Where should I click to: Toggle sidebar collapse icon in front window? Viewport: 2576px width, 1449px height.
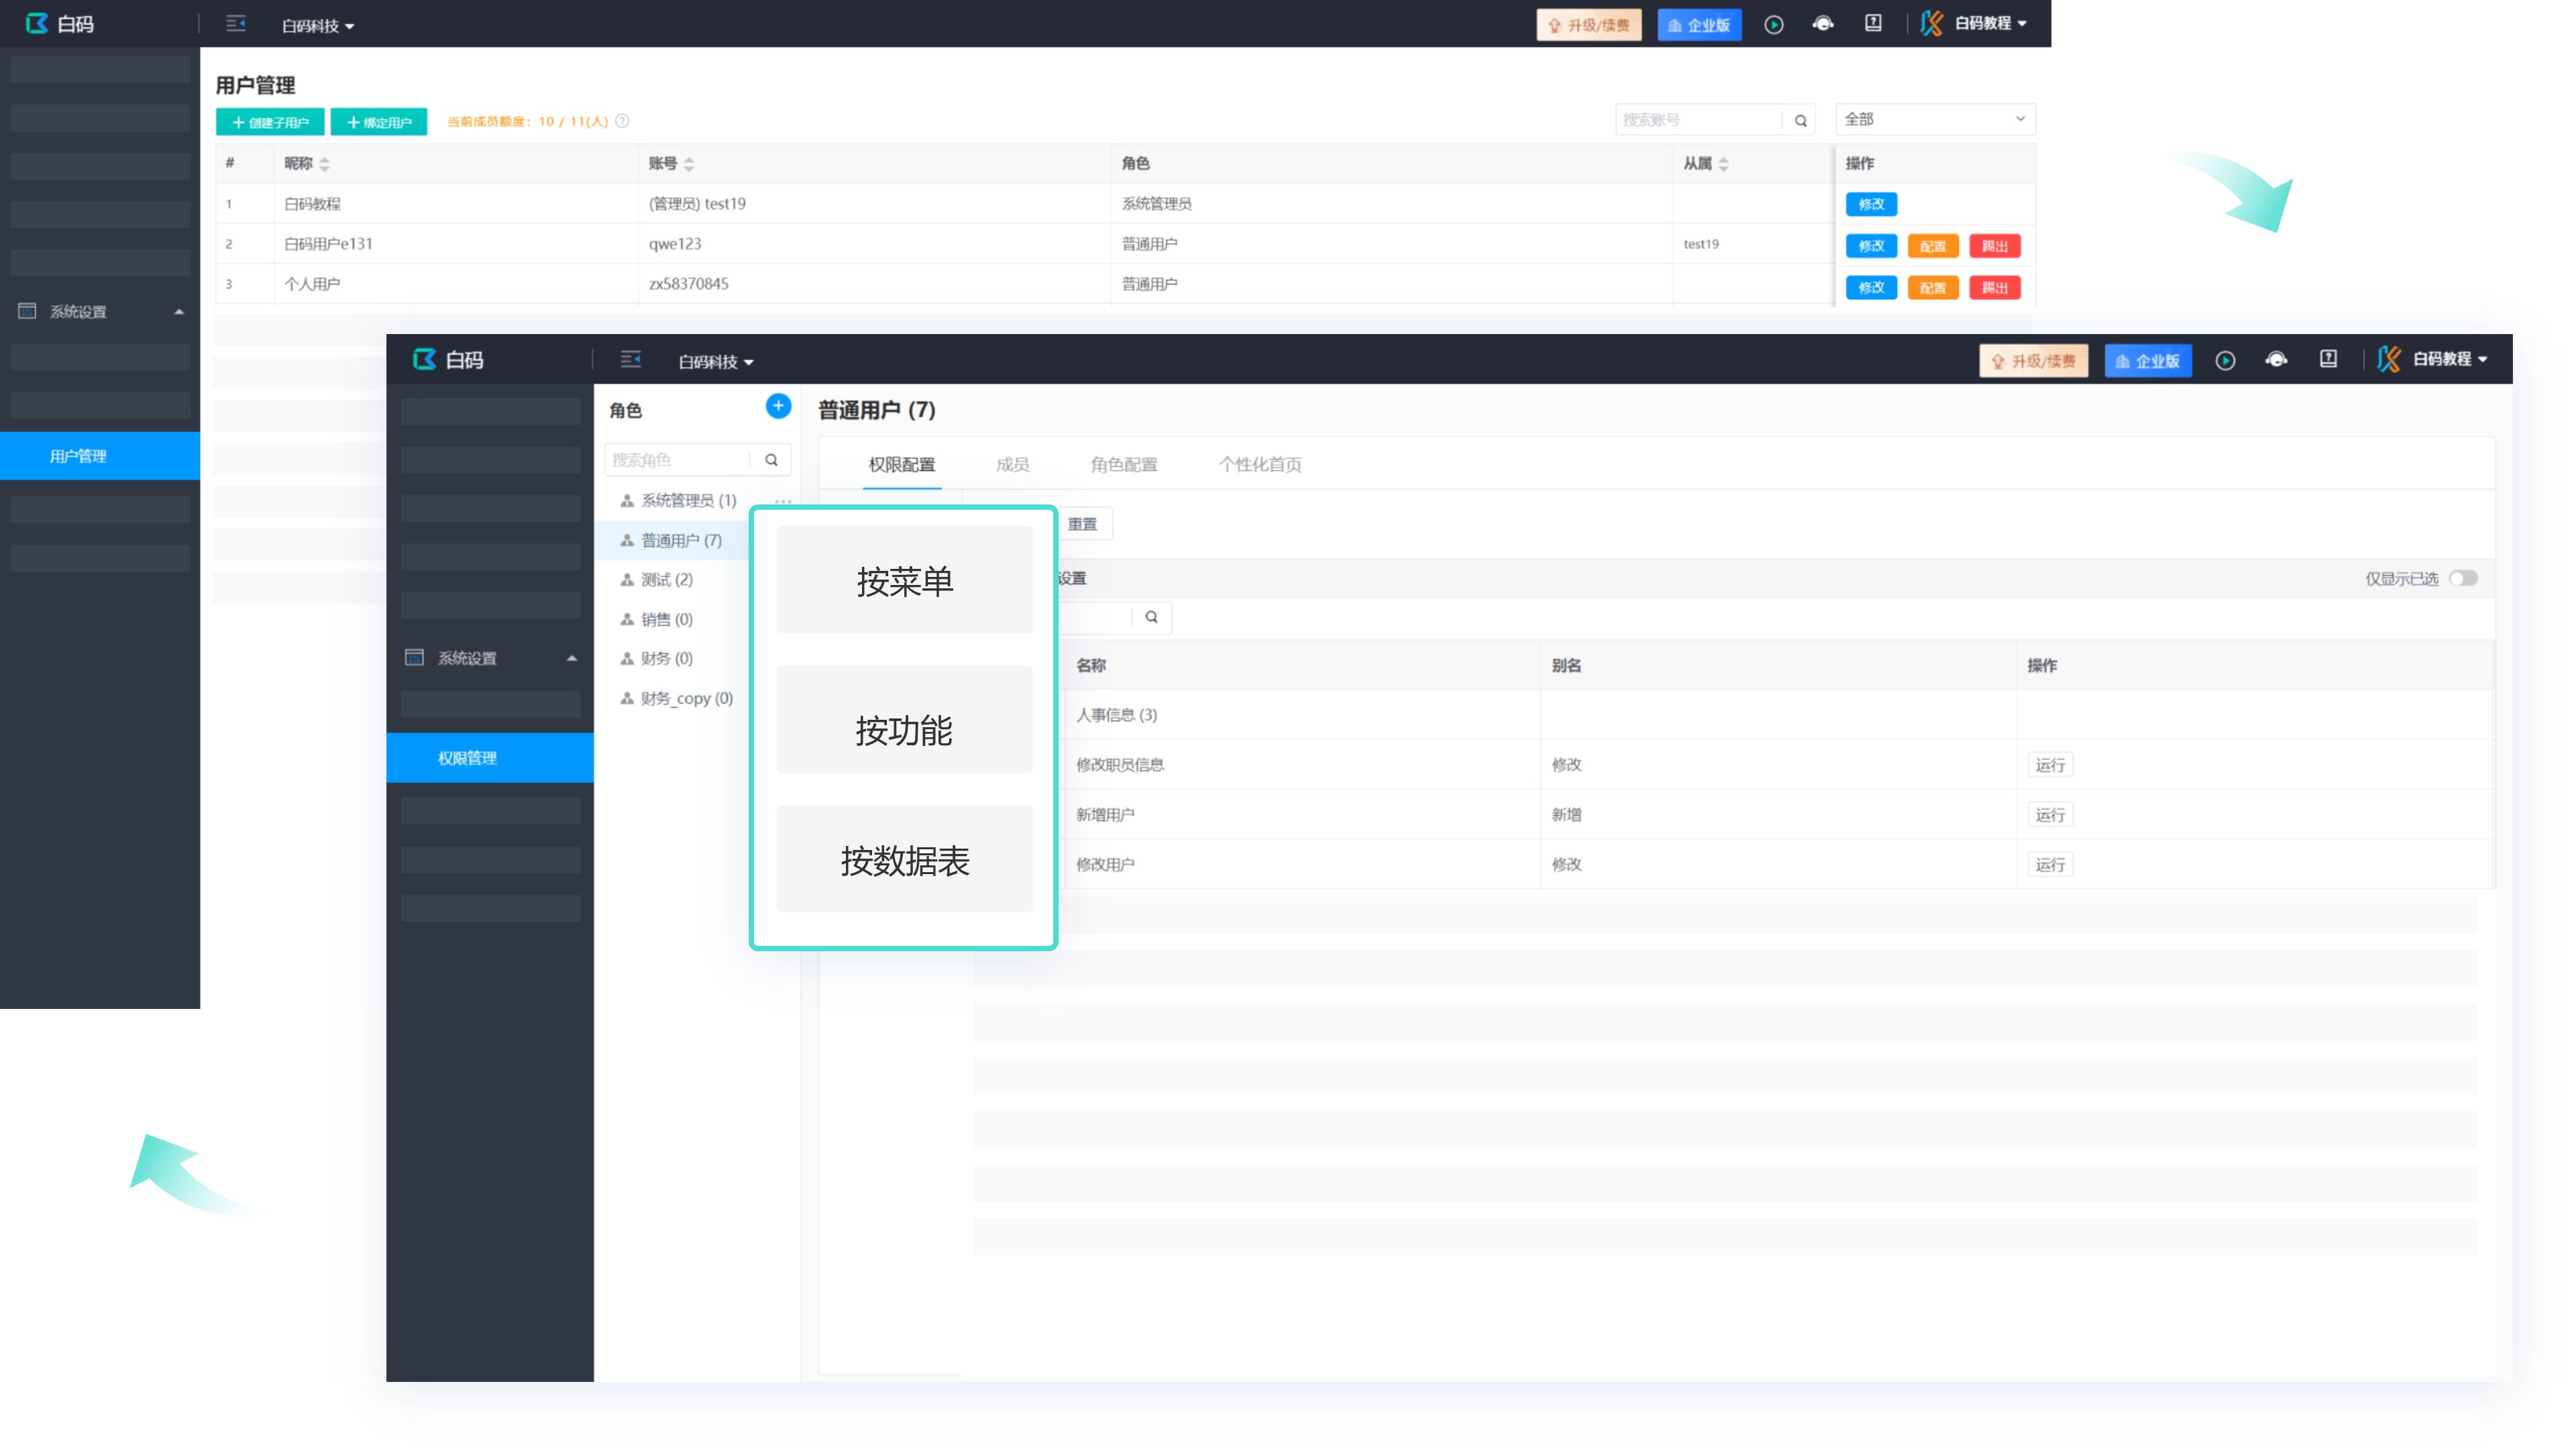[630, 359]
